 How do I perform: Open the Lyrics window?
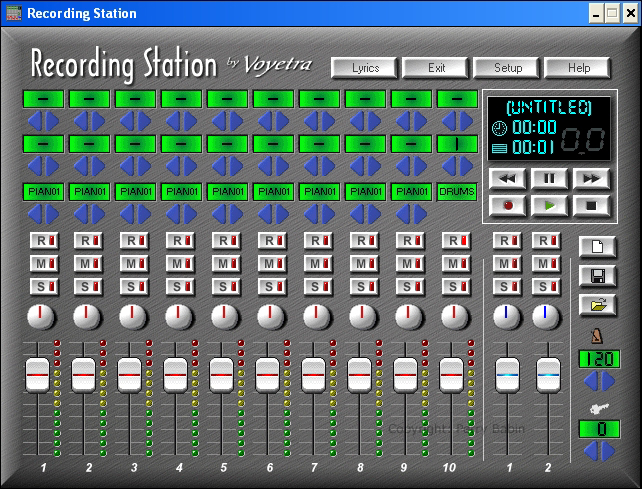tap(364, 68)
